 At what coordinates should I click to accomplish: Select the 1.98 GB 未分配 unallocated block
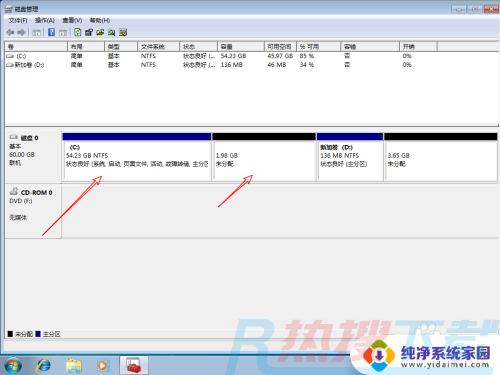pyautogui.click(x=264, y=157)
